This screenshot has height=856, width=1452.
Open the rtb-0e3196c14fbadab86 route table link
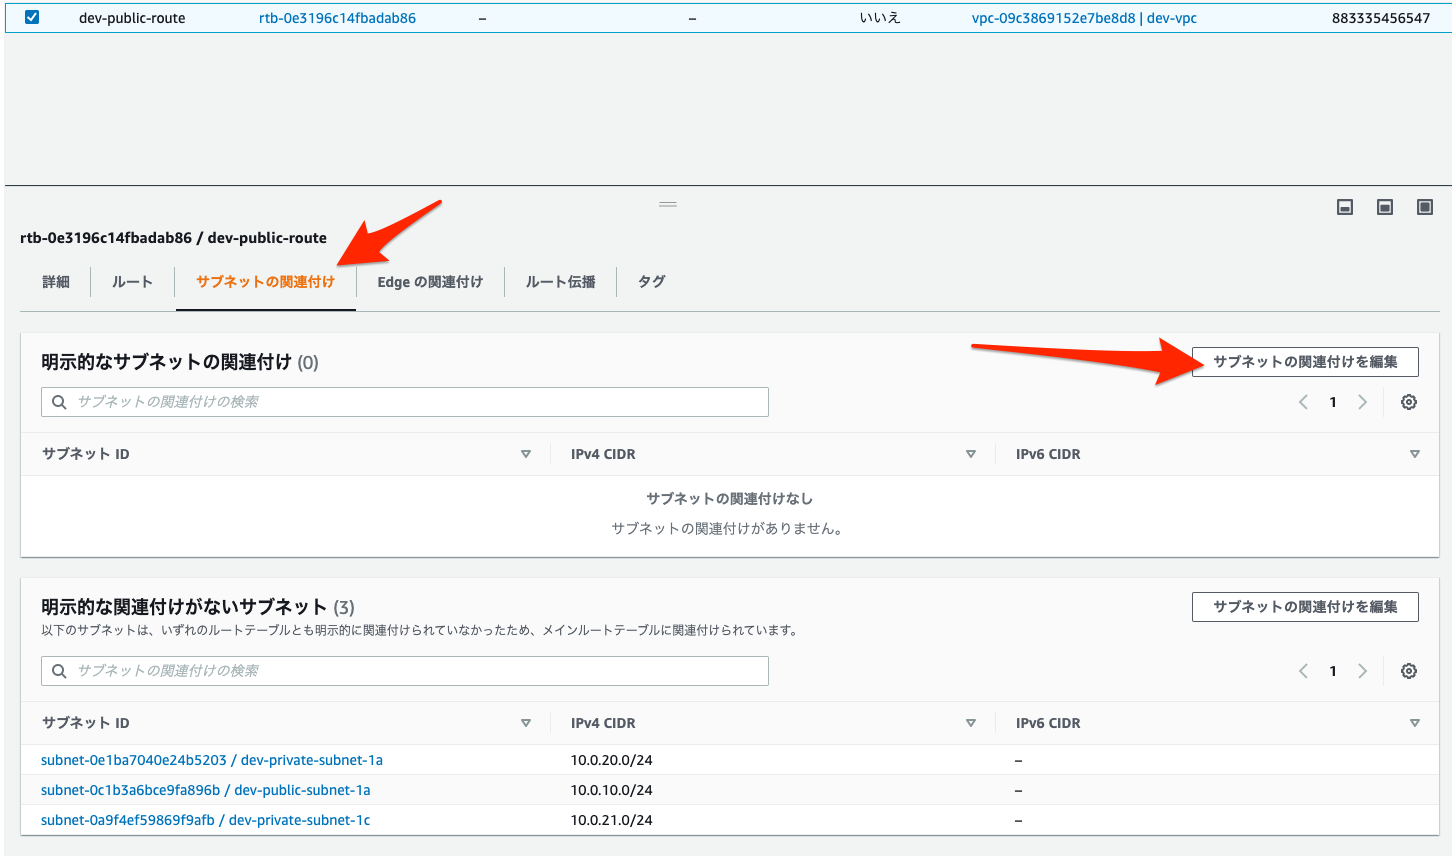point(336,17)
